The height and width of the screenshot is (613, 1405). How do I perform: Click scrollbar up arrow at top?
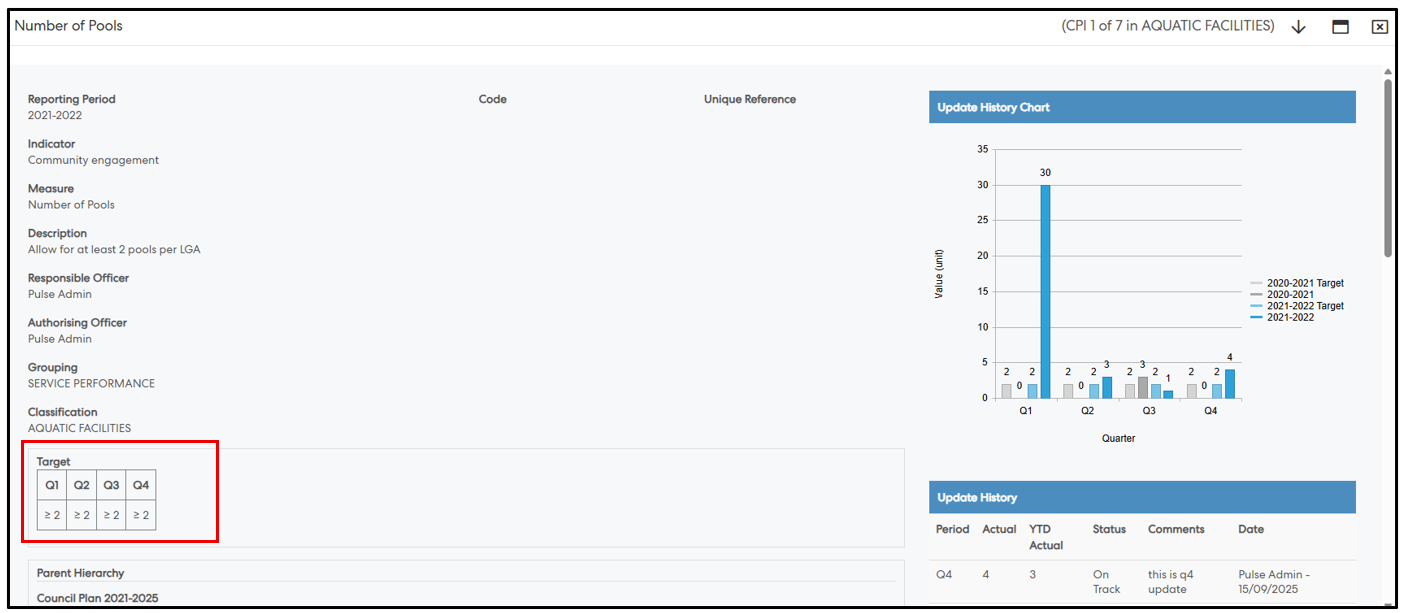pyautogui.click(x=1387, y=72)
